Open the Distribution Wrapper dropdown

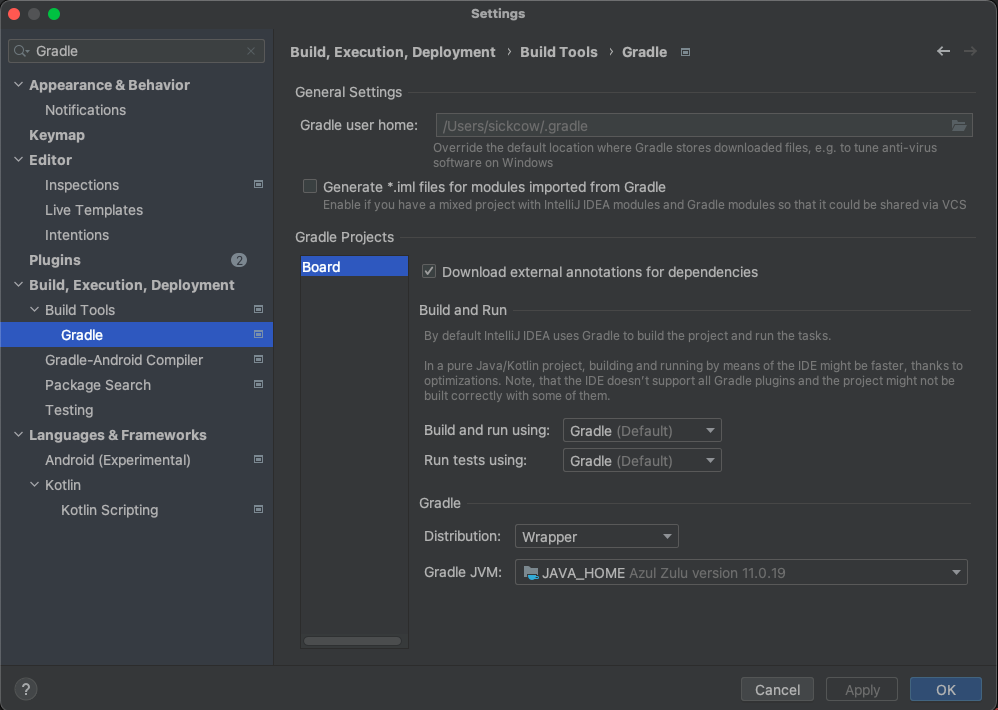[596, 536]
